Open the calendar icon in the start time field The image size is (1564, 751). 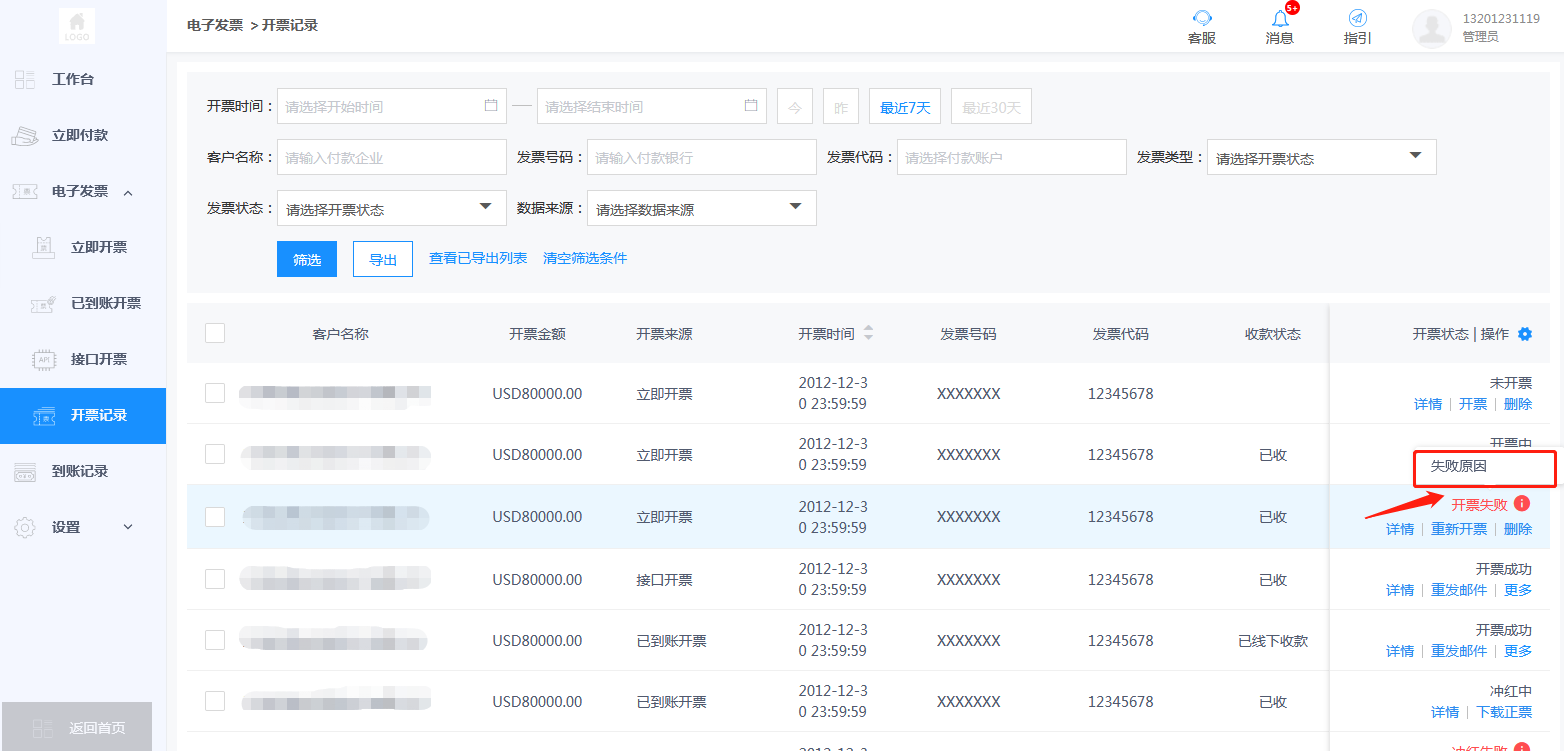click(x=491, y=105)
